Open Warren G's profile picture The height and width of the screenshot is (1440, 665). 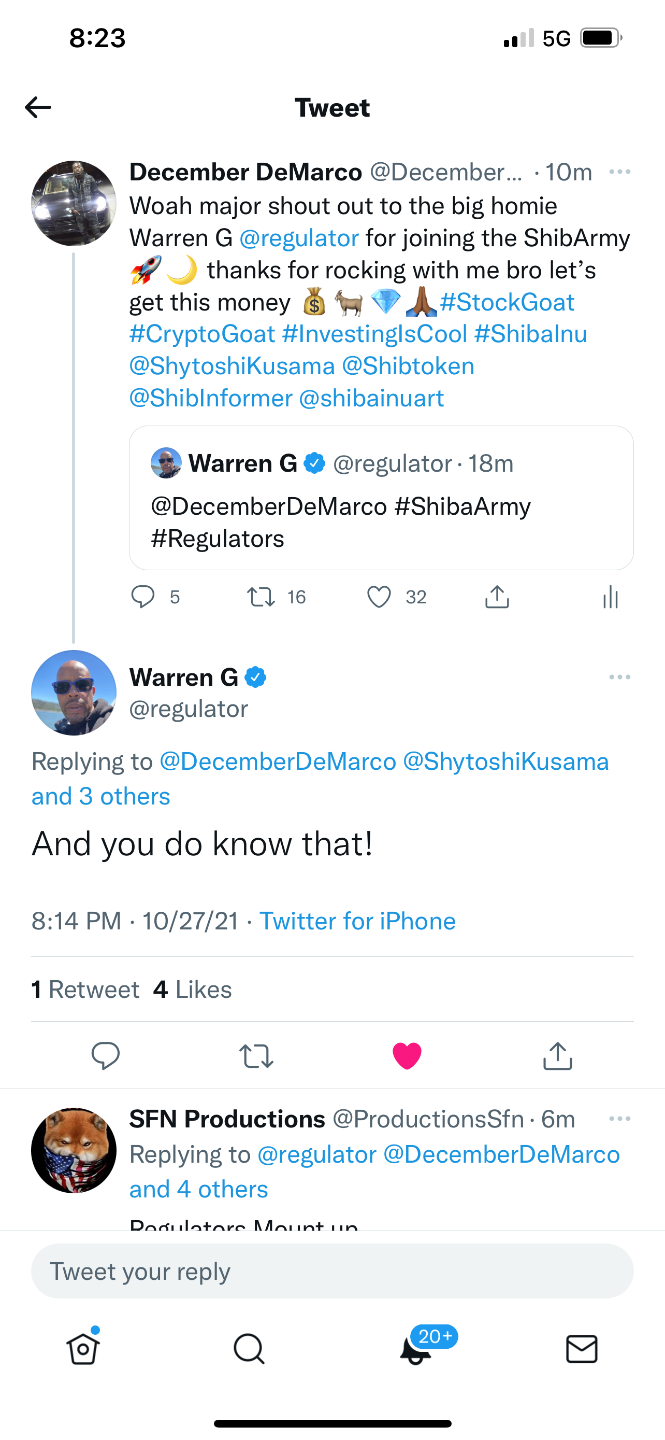click(74, 692)
